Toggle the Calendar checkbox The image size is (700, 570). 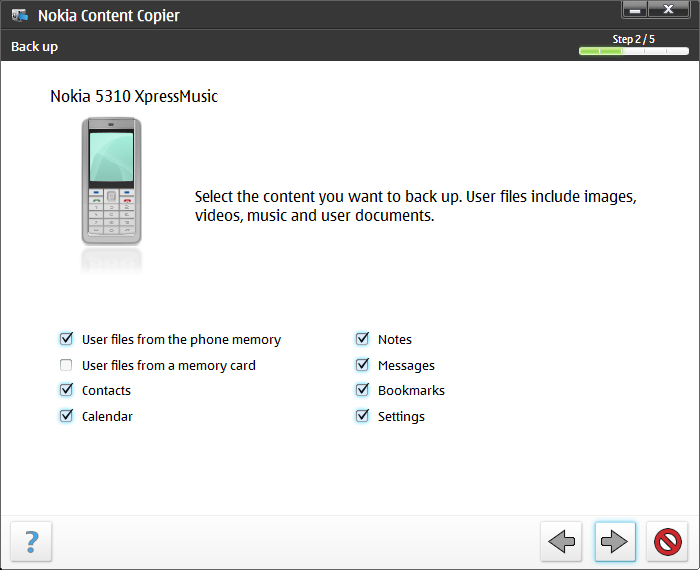(66, 416)
